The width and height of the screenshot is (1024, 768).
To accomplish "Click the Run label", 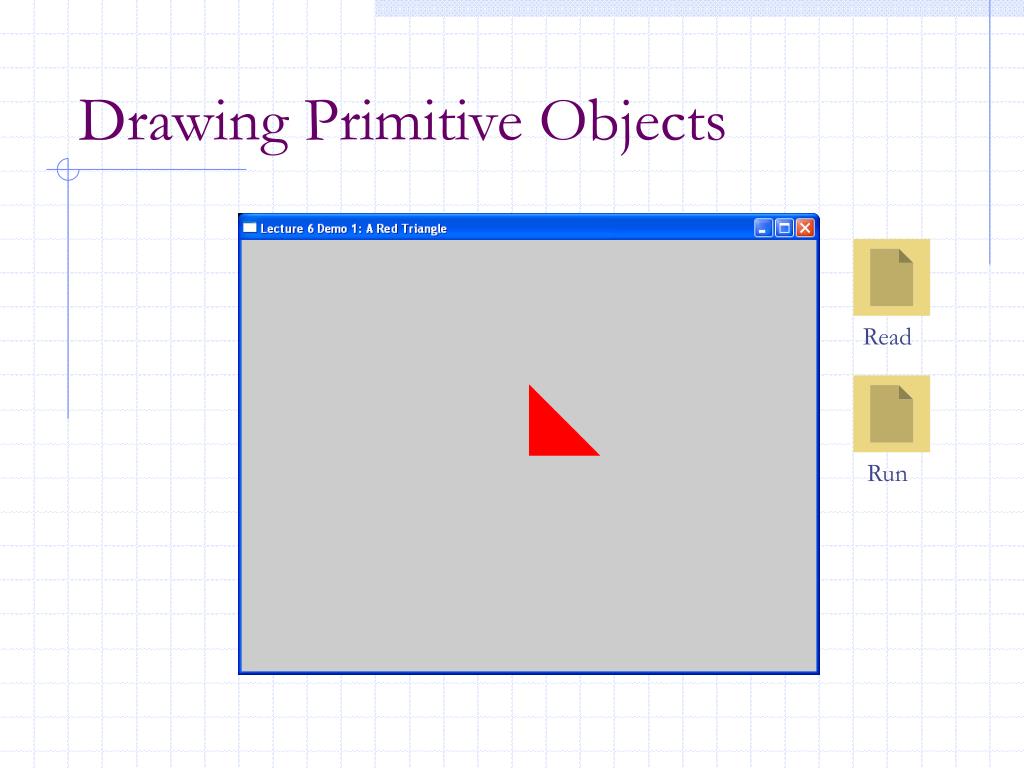I will point(887,473).
